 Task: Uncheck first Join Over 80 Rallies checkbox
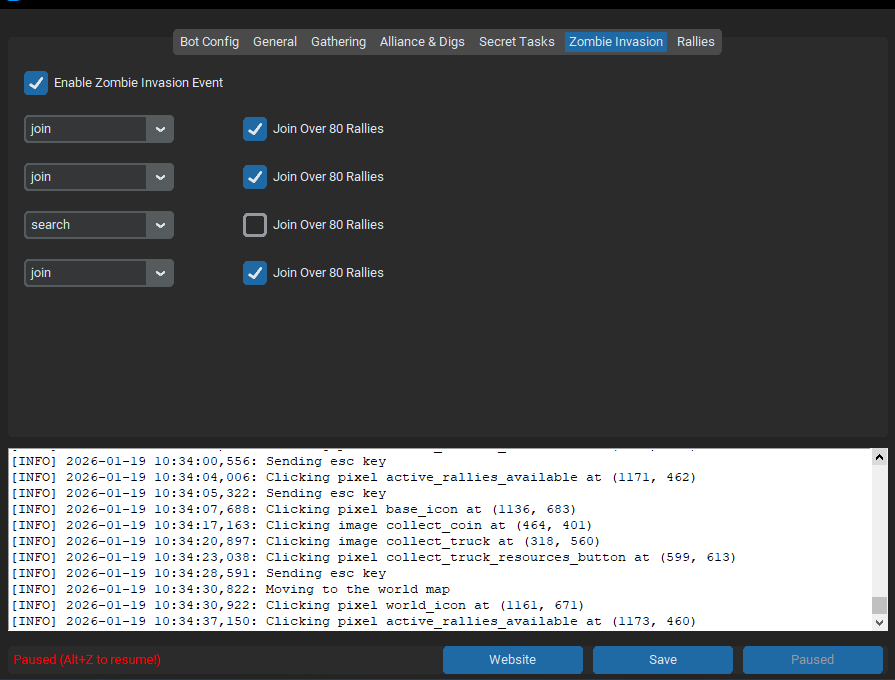coord(255,129)
